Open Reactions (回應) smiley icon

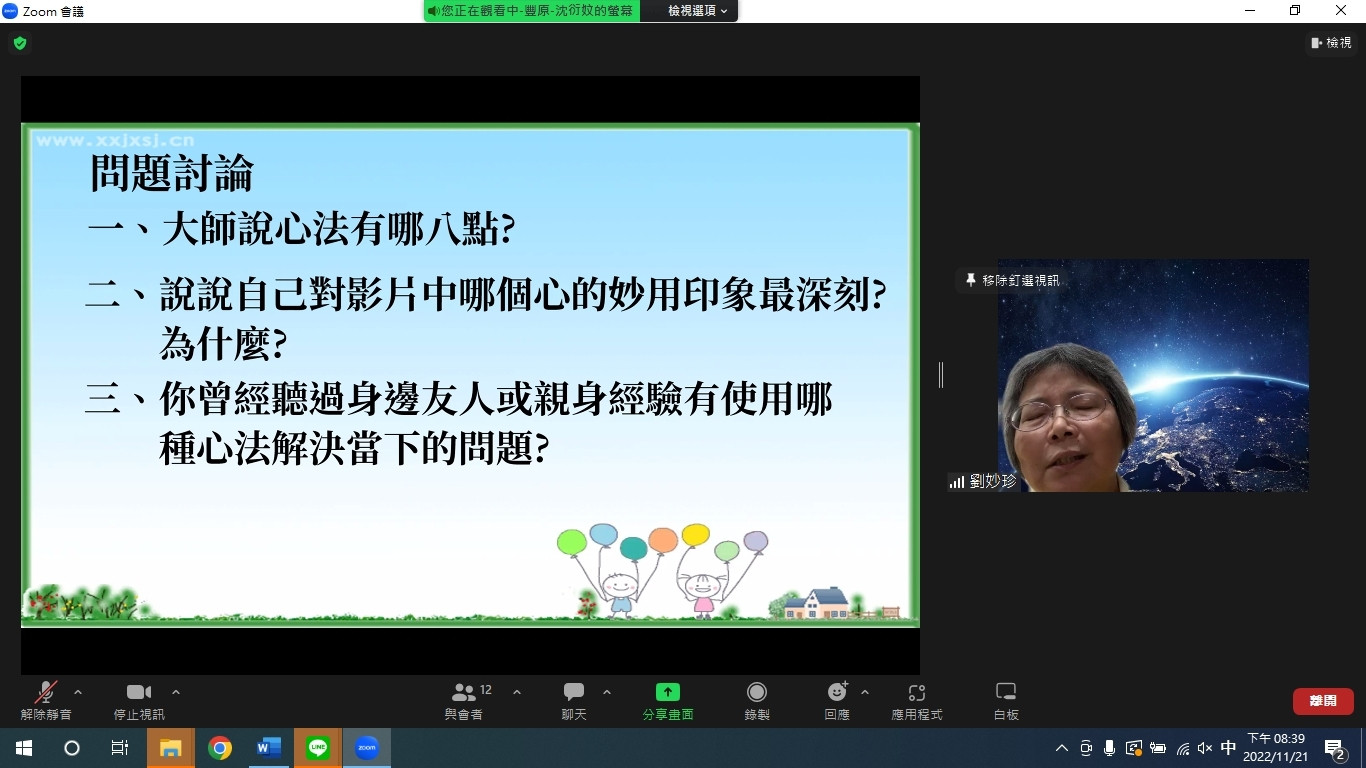(837, 692)
